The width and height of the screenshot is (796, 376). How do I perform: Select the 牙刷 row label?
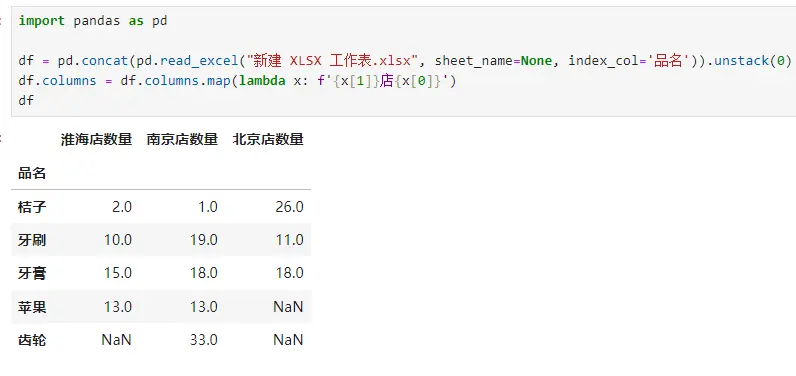(x=32, y=240)
